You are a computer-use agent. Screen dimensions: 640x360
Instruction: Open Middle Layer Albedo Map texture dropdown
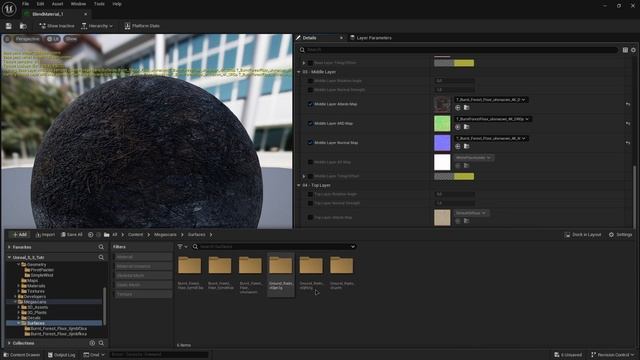491,100
